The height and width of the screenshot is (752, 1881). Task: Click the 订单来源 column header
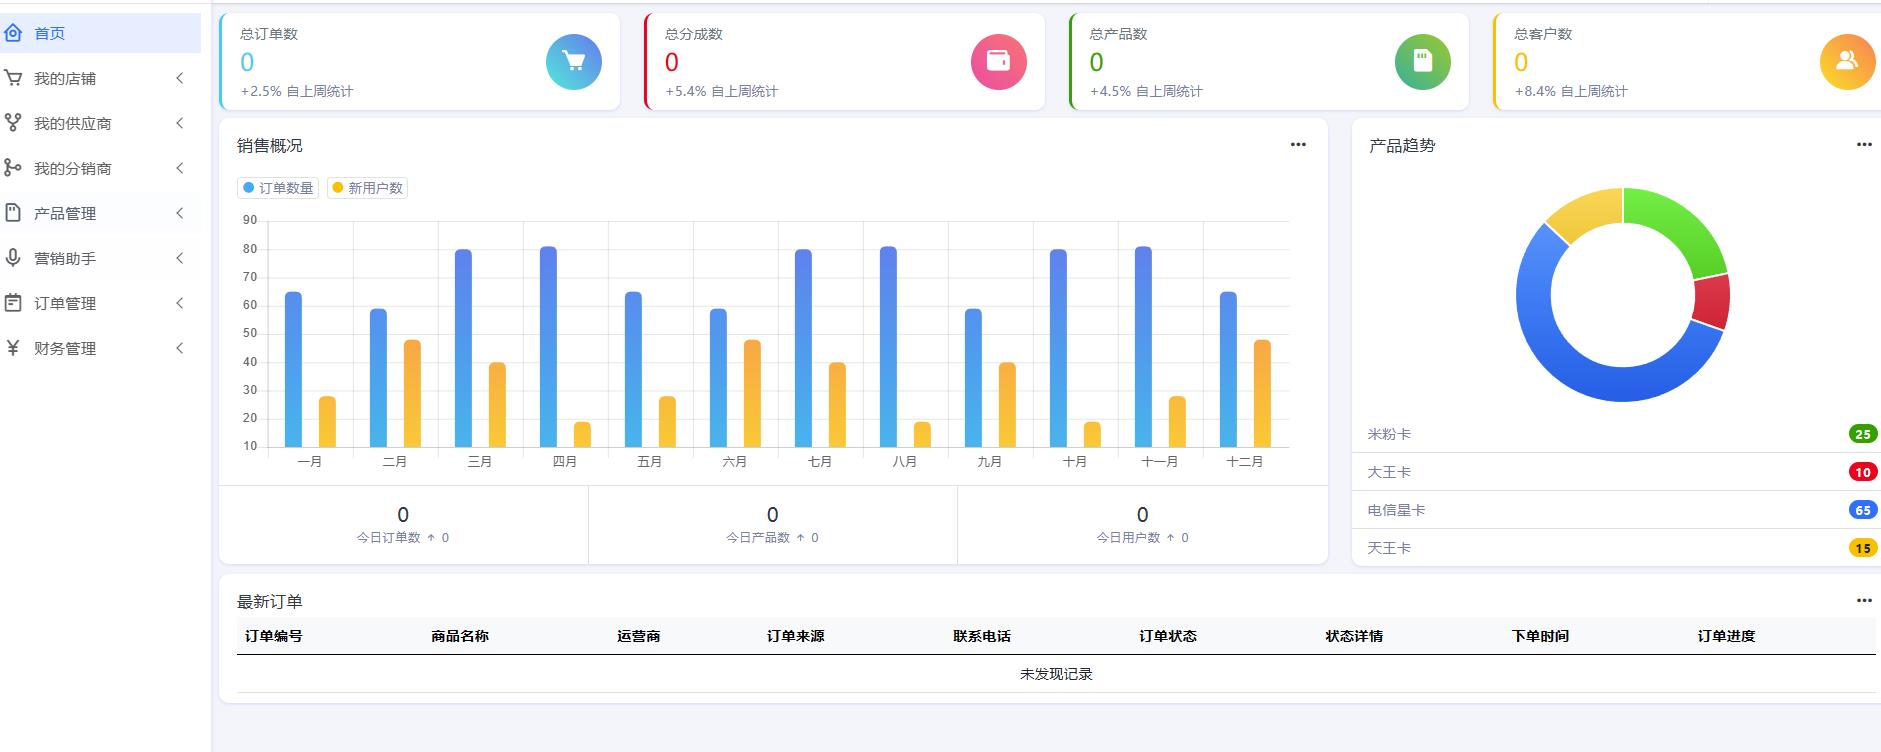click(796, 636)
